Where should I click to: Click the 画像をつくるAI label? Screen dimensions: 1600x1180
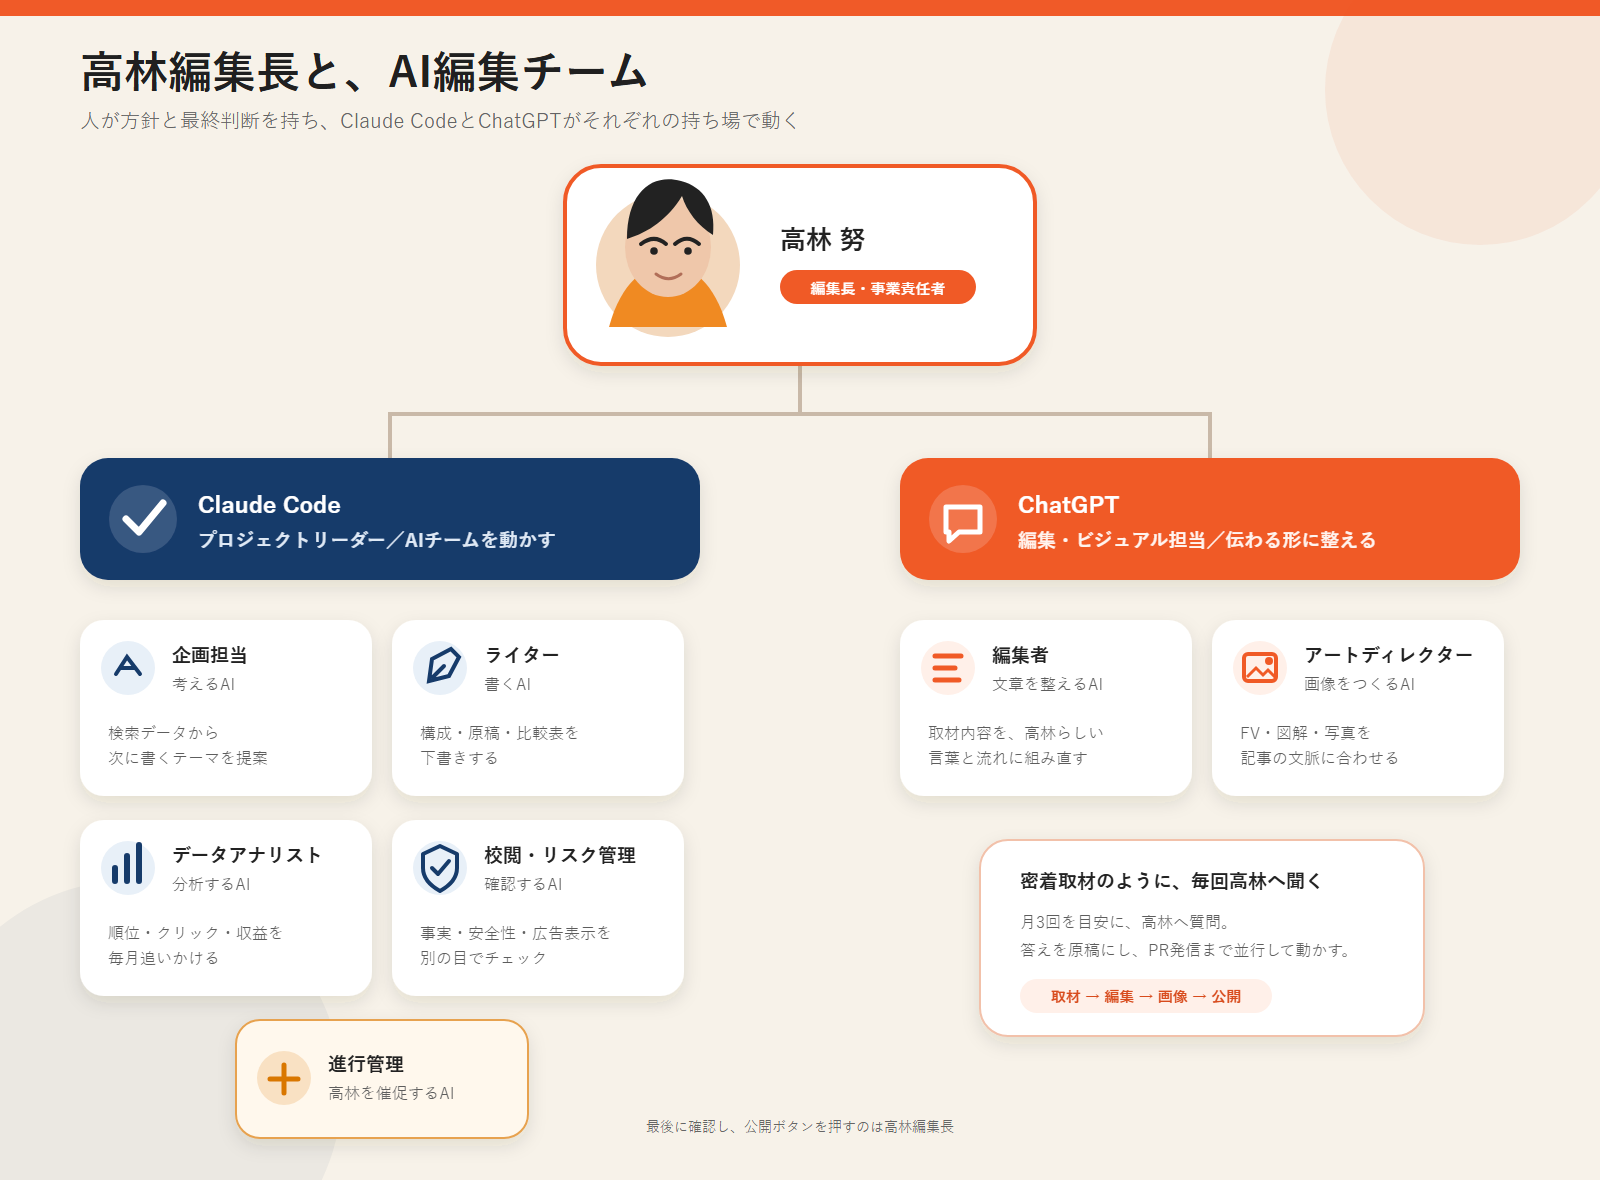pos(1360,684)
